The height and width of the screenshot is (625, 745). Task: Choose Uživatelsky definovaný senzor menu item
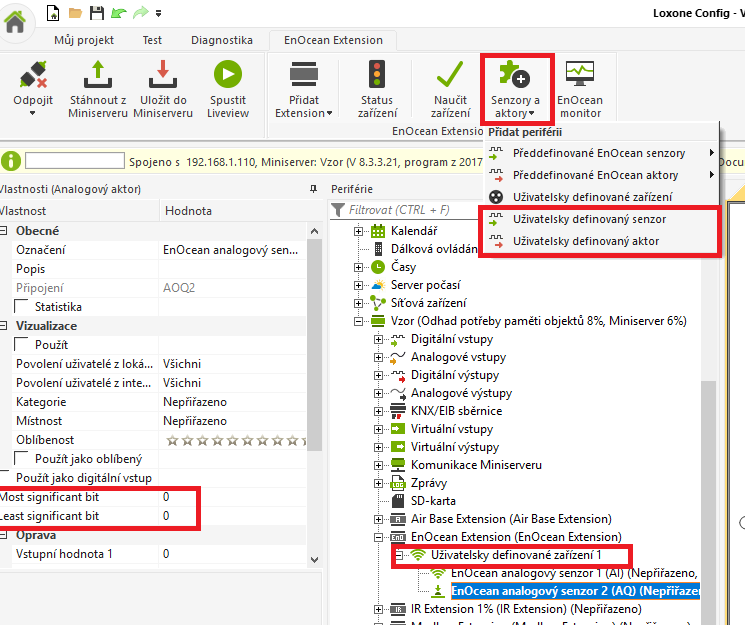click(589, 219)
